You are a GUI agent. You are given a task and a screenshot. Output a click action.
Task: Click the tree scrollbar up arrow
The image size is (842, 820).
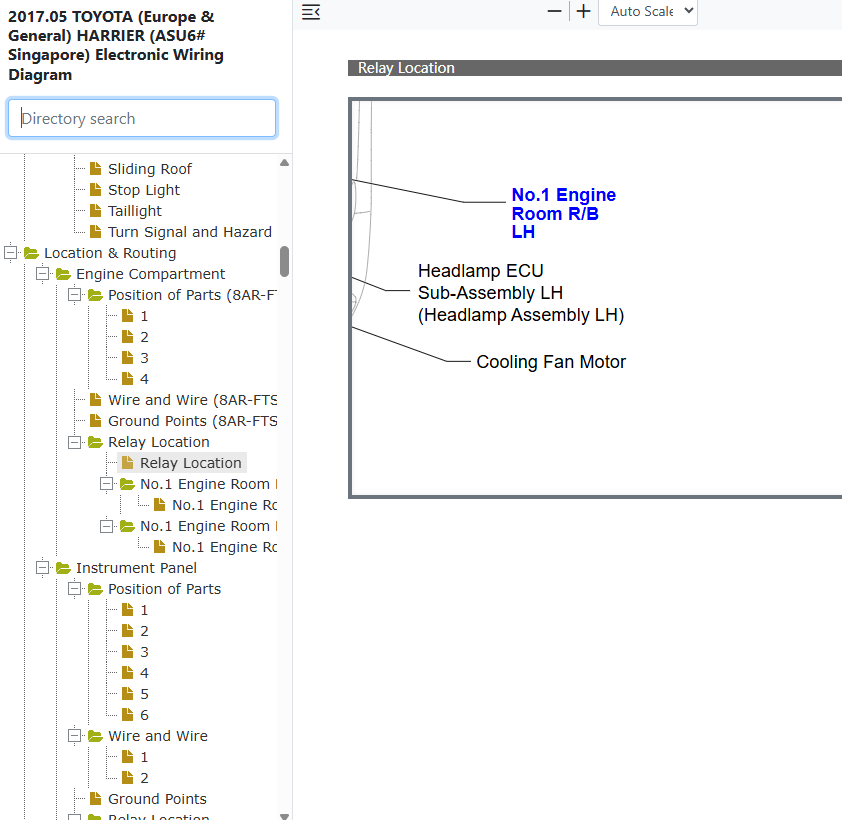(x=285, y=163)
